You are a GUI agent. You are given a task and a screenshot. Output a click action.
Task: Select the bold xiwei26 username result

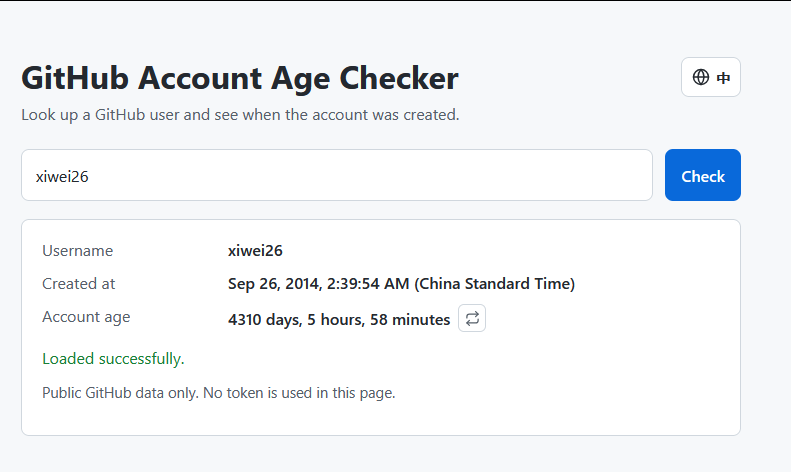click(x=255, y=251)
